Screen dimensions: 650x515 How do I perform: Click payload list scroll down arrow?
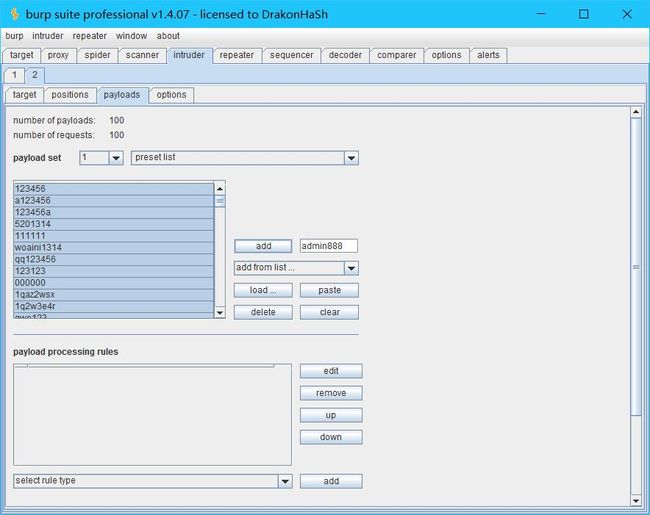click(220, 312)
